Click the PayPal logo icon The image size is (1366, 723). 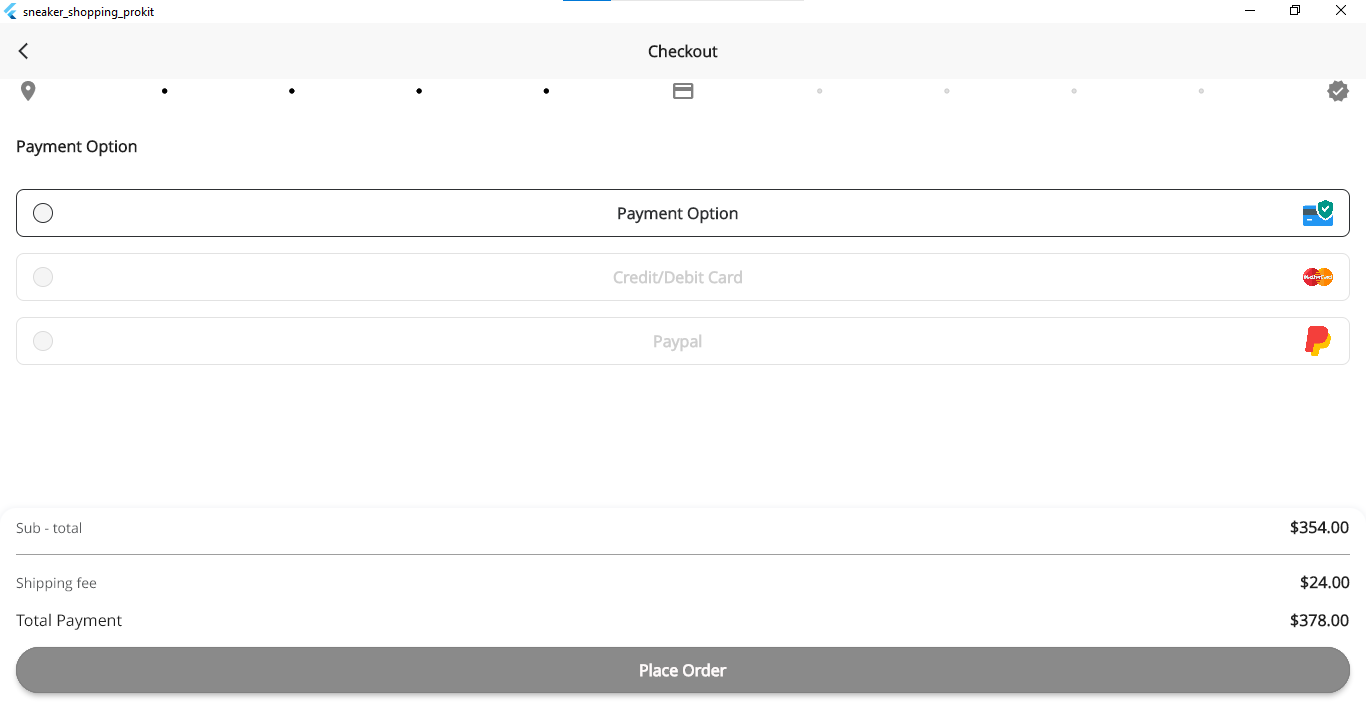(x=1317, y=341)
